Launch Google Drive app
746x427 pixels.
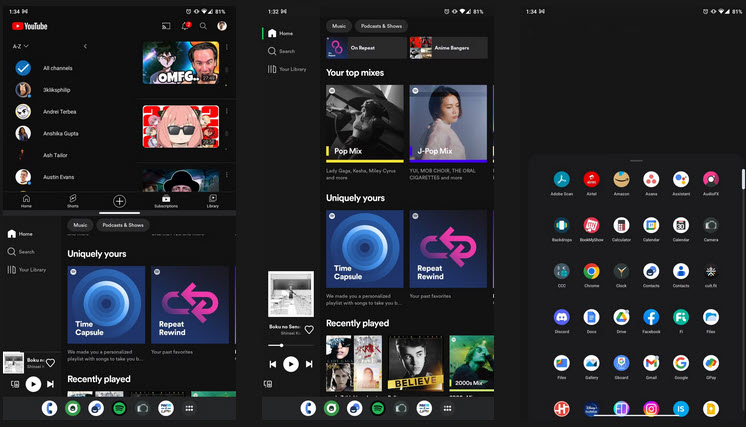621,317
